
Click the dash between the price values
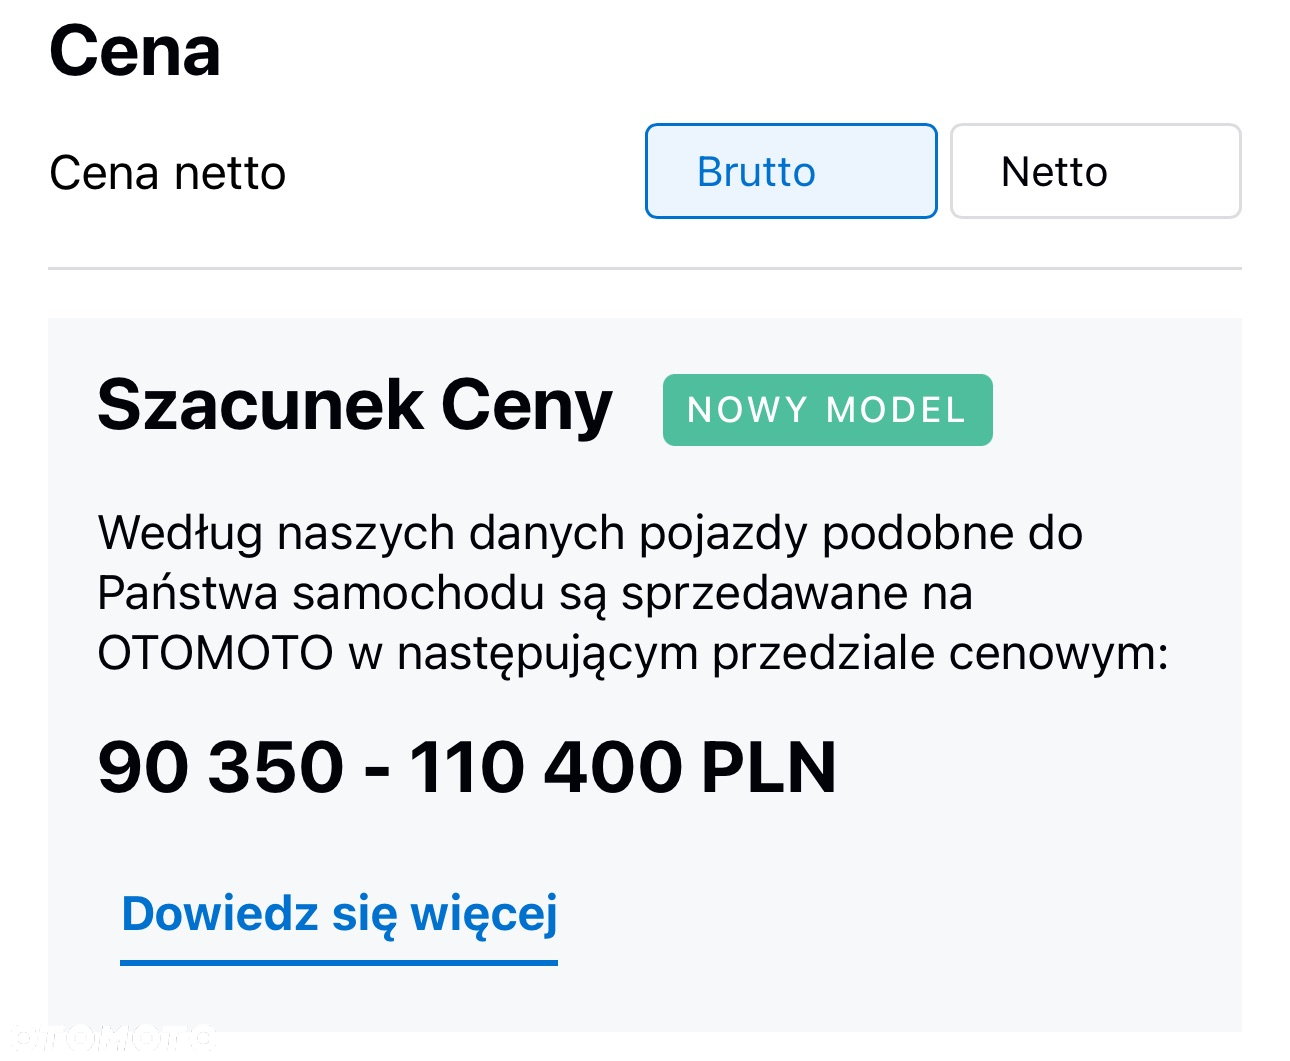tap(377, 769)
